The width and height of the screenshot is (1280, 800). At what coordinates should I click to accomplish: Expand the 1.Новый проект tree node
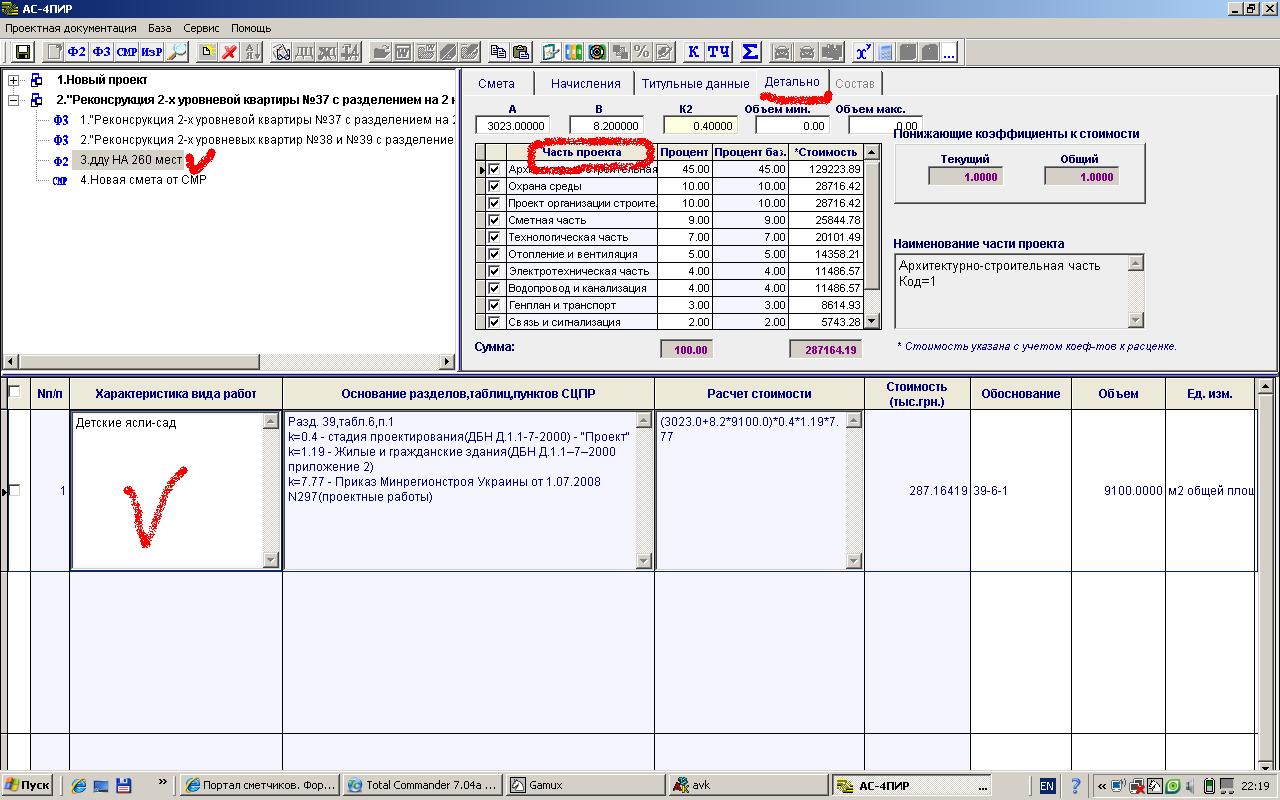pos(13,80)
